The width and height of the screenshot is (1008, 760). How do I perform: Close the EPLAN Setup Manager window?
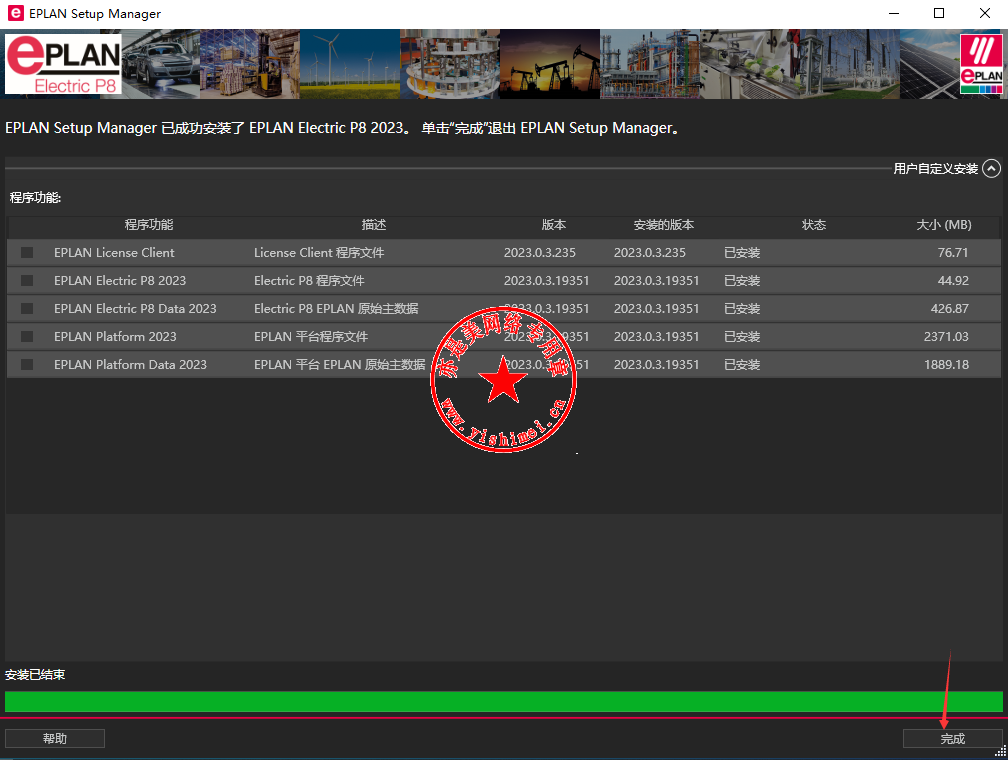point(984,14)
